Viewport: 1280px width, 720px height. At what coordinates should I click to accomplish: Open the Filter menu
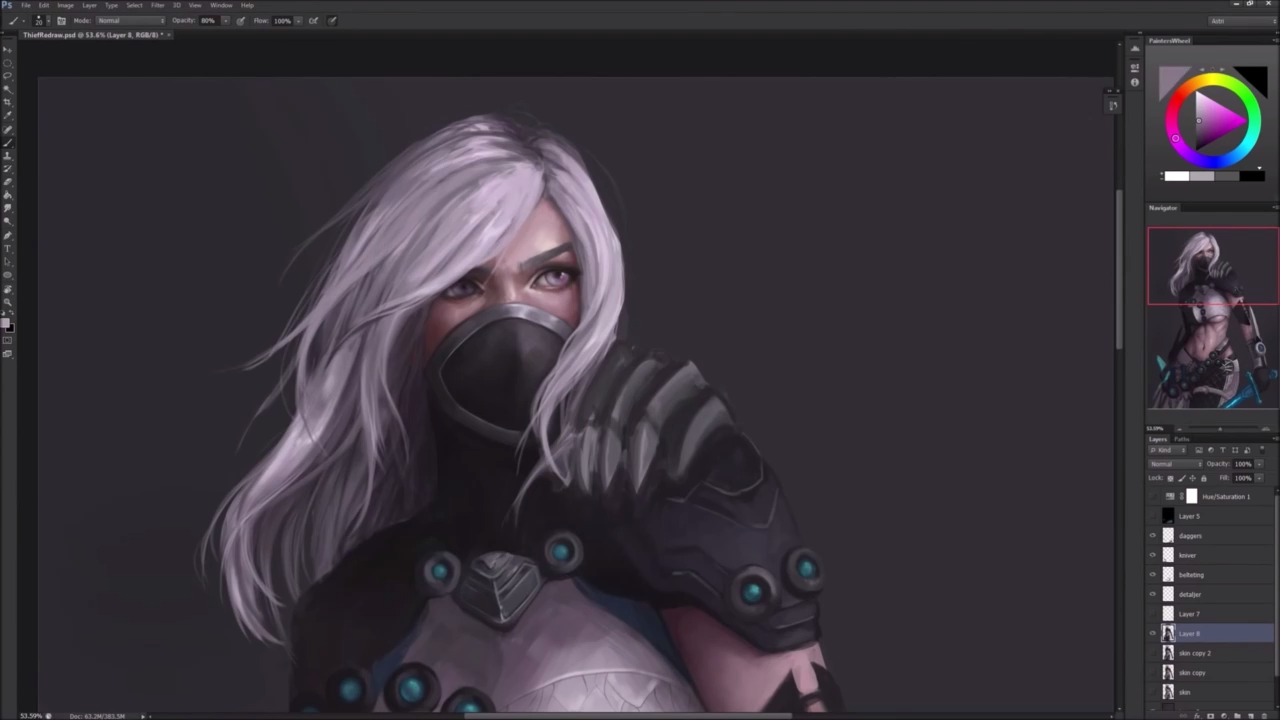click(158, 5)
